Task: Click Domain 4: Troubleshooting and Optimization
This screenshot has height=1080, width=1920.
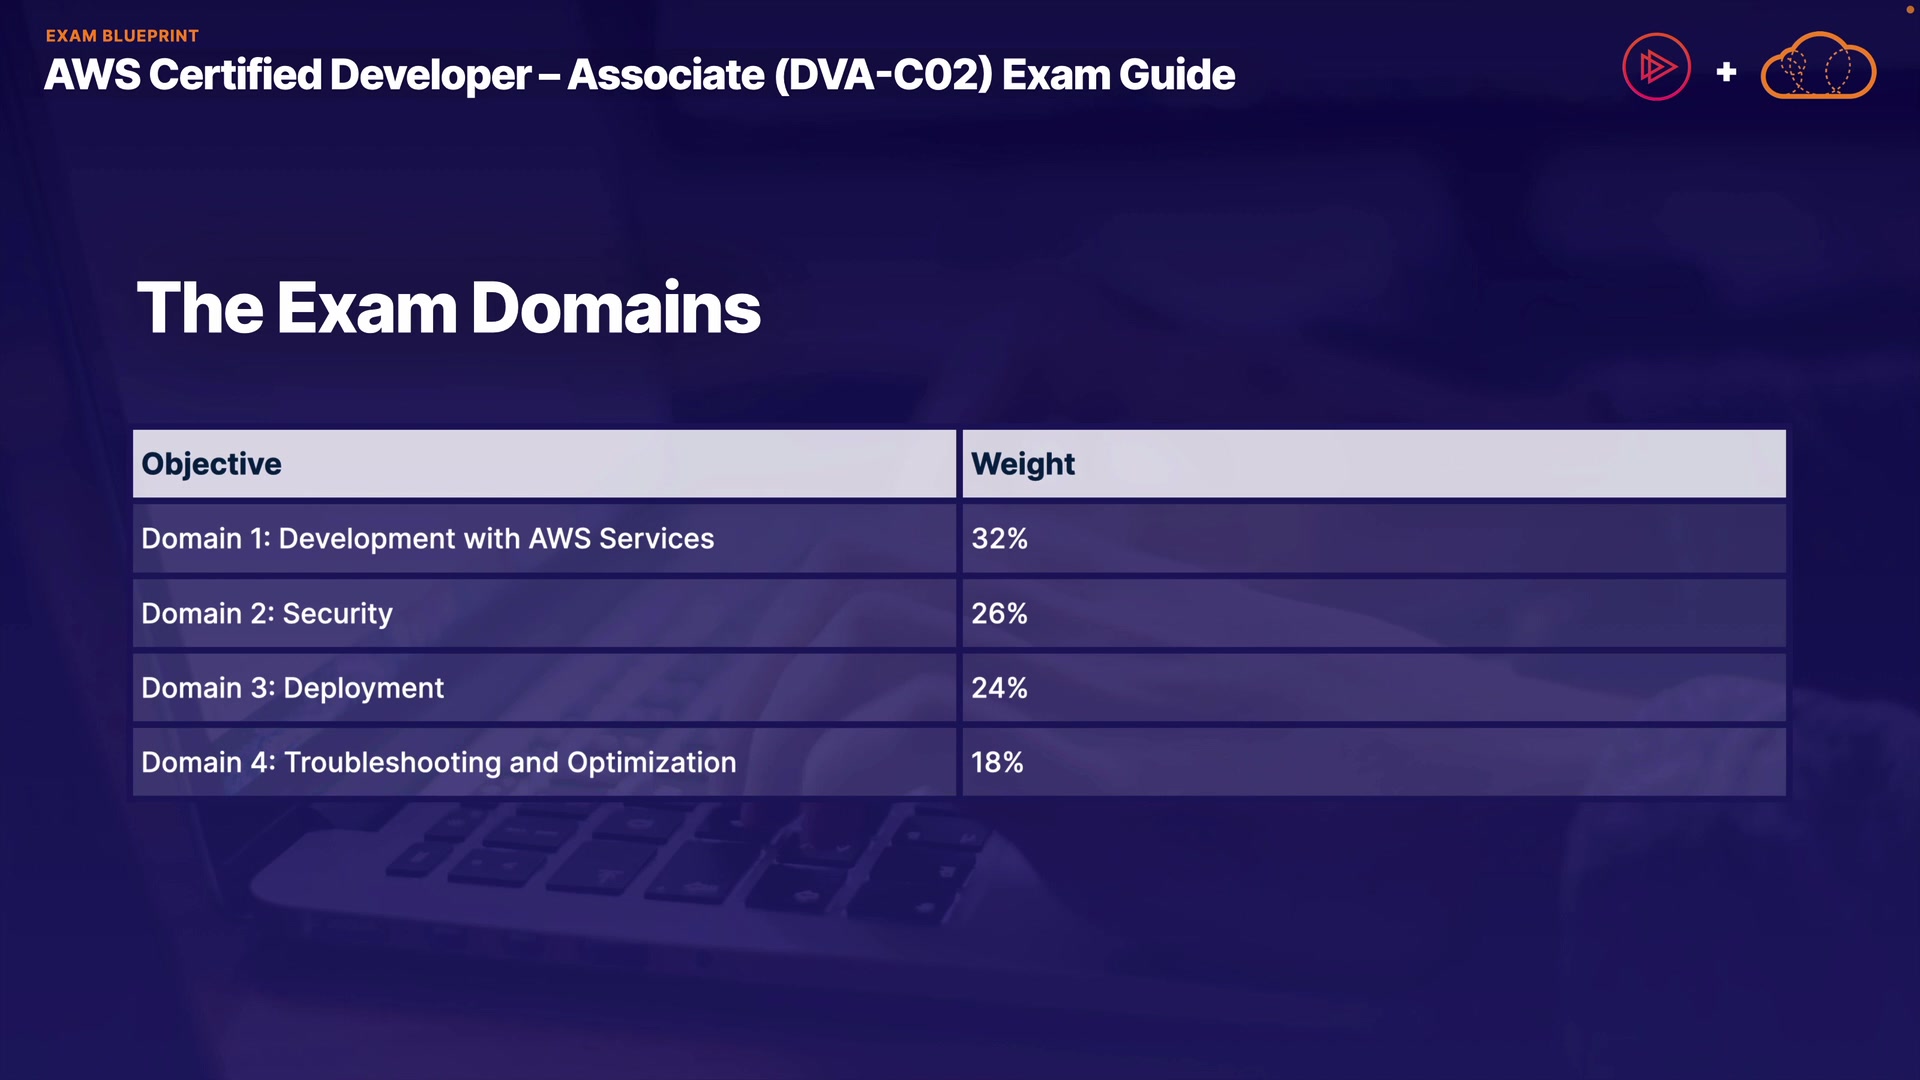Action: click(438, 762)
